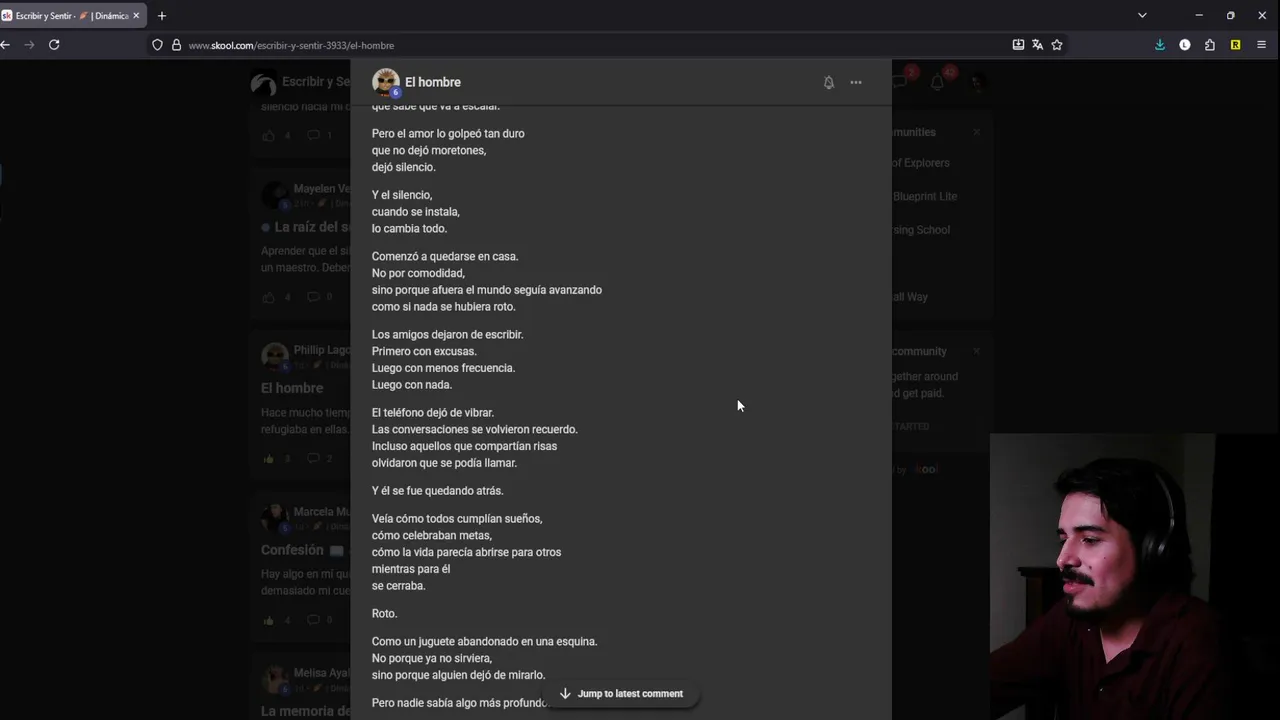Click the site security padlock icon

pos(176,45)
